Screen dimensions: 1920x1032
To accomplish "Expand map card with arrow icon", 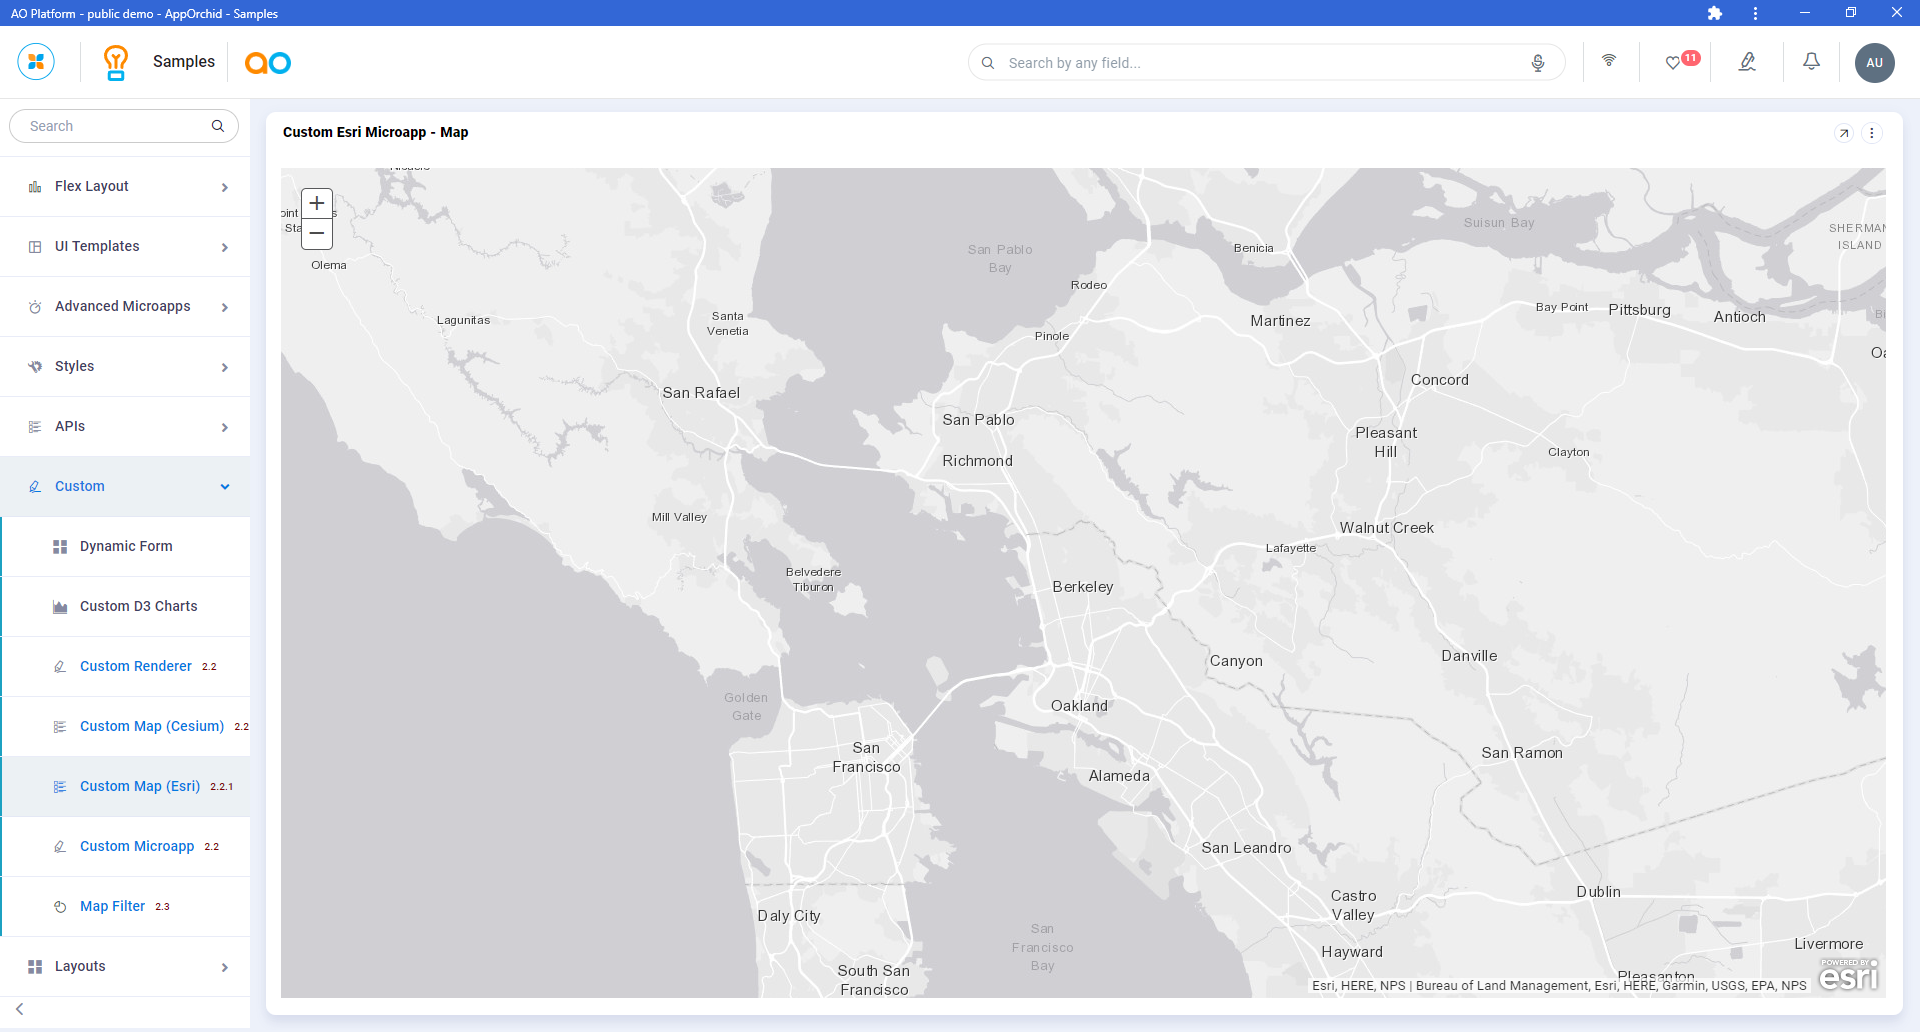I will [1844, 133].
